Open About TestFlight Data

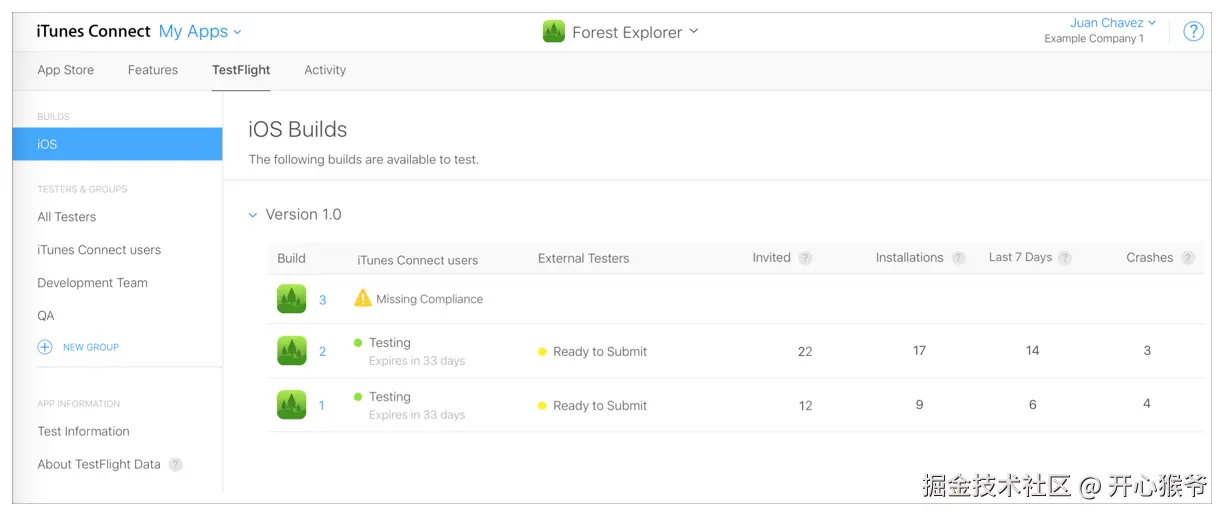99,465
